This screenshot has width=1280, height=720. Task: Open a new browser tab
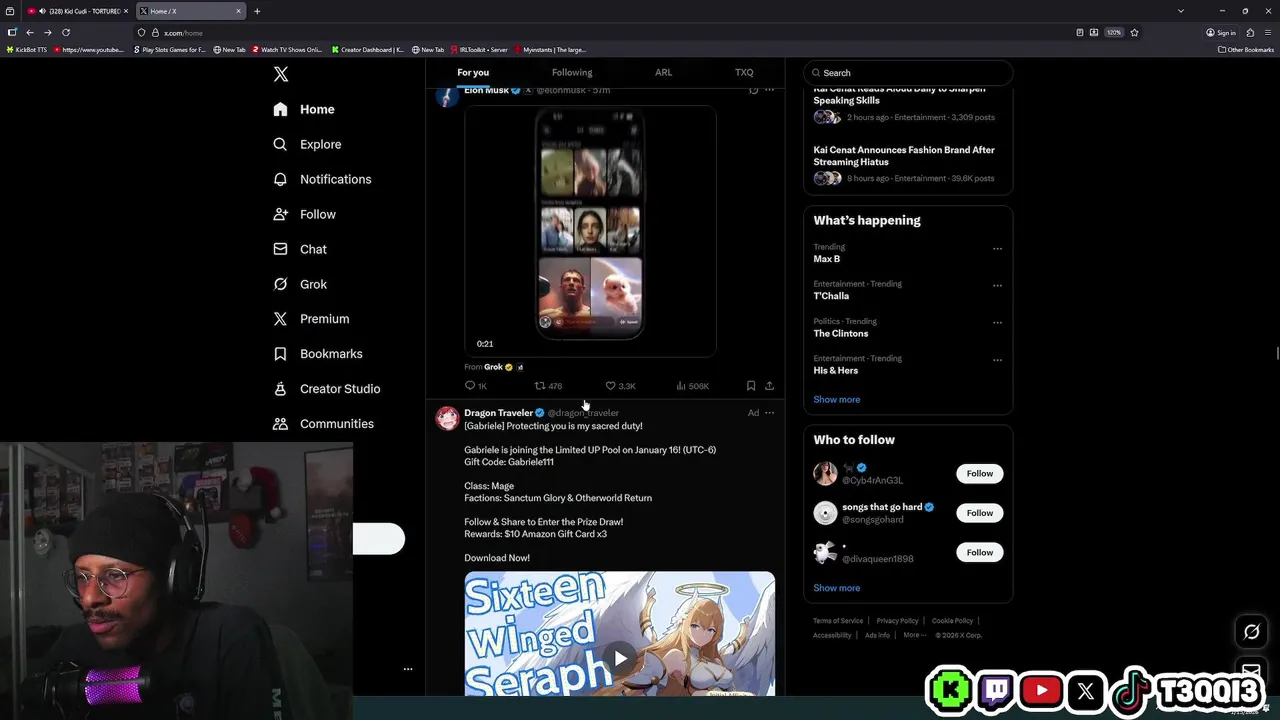257,11
